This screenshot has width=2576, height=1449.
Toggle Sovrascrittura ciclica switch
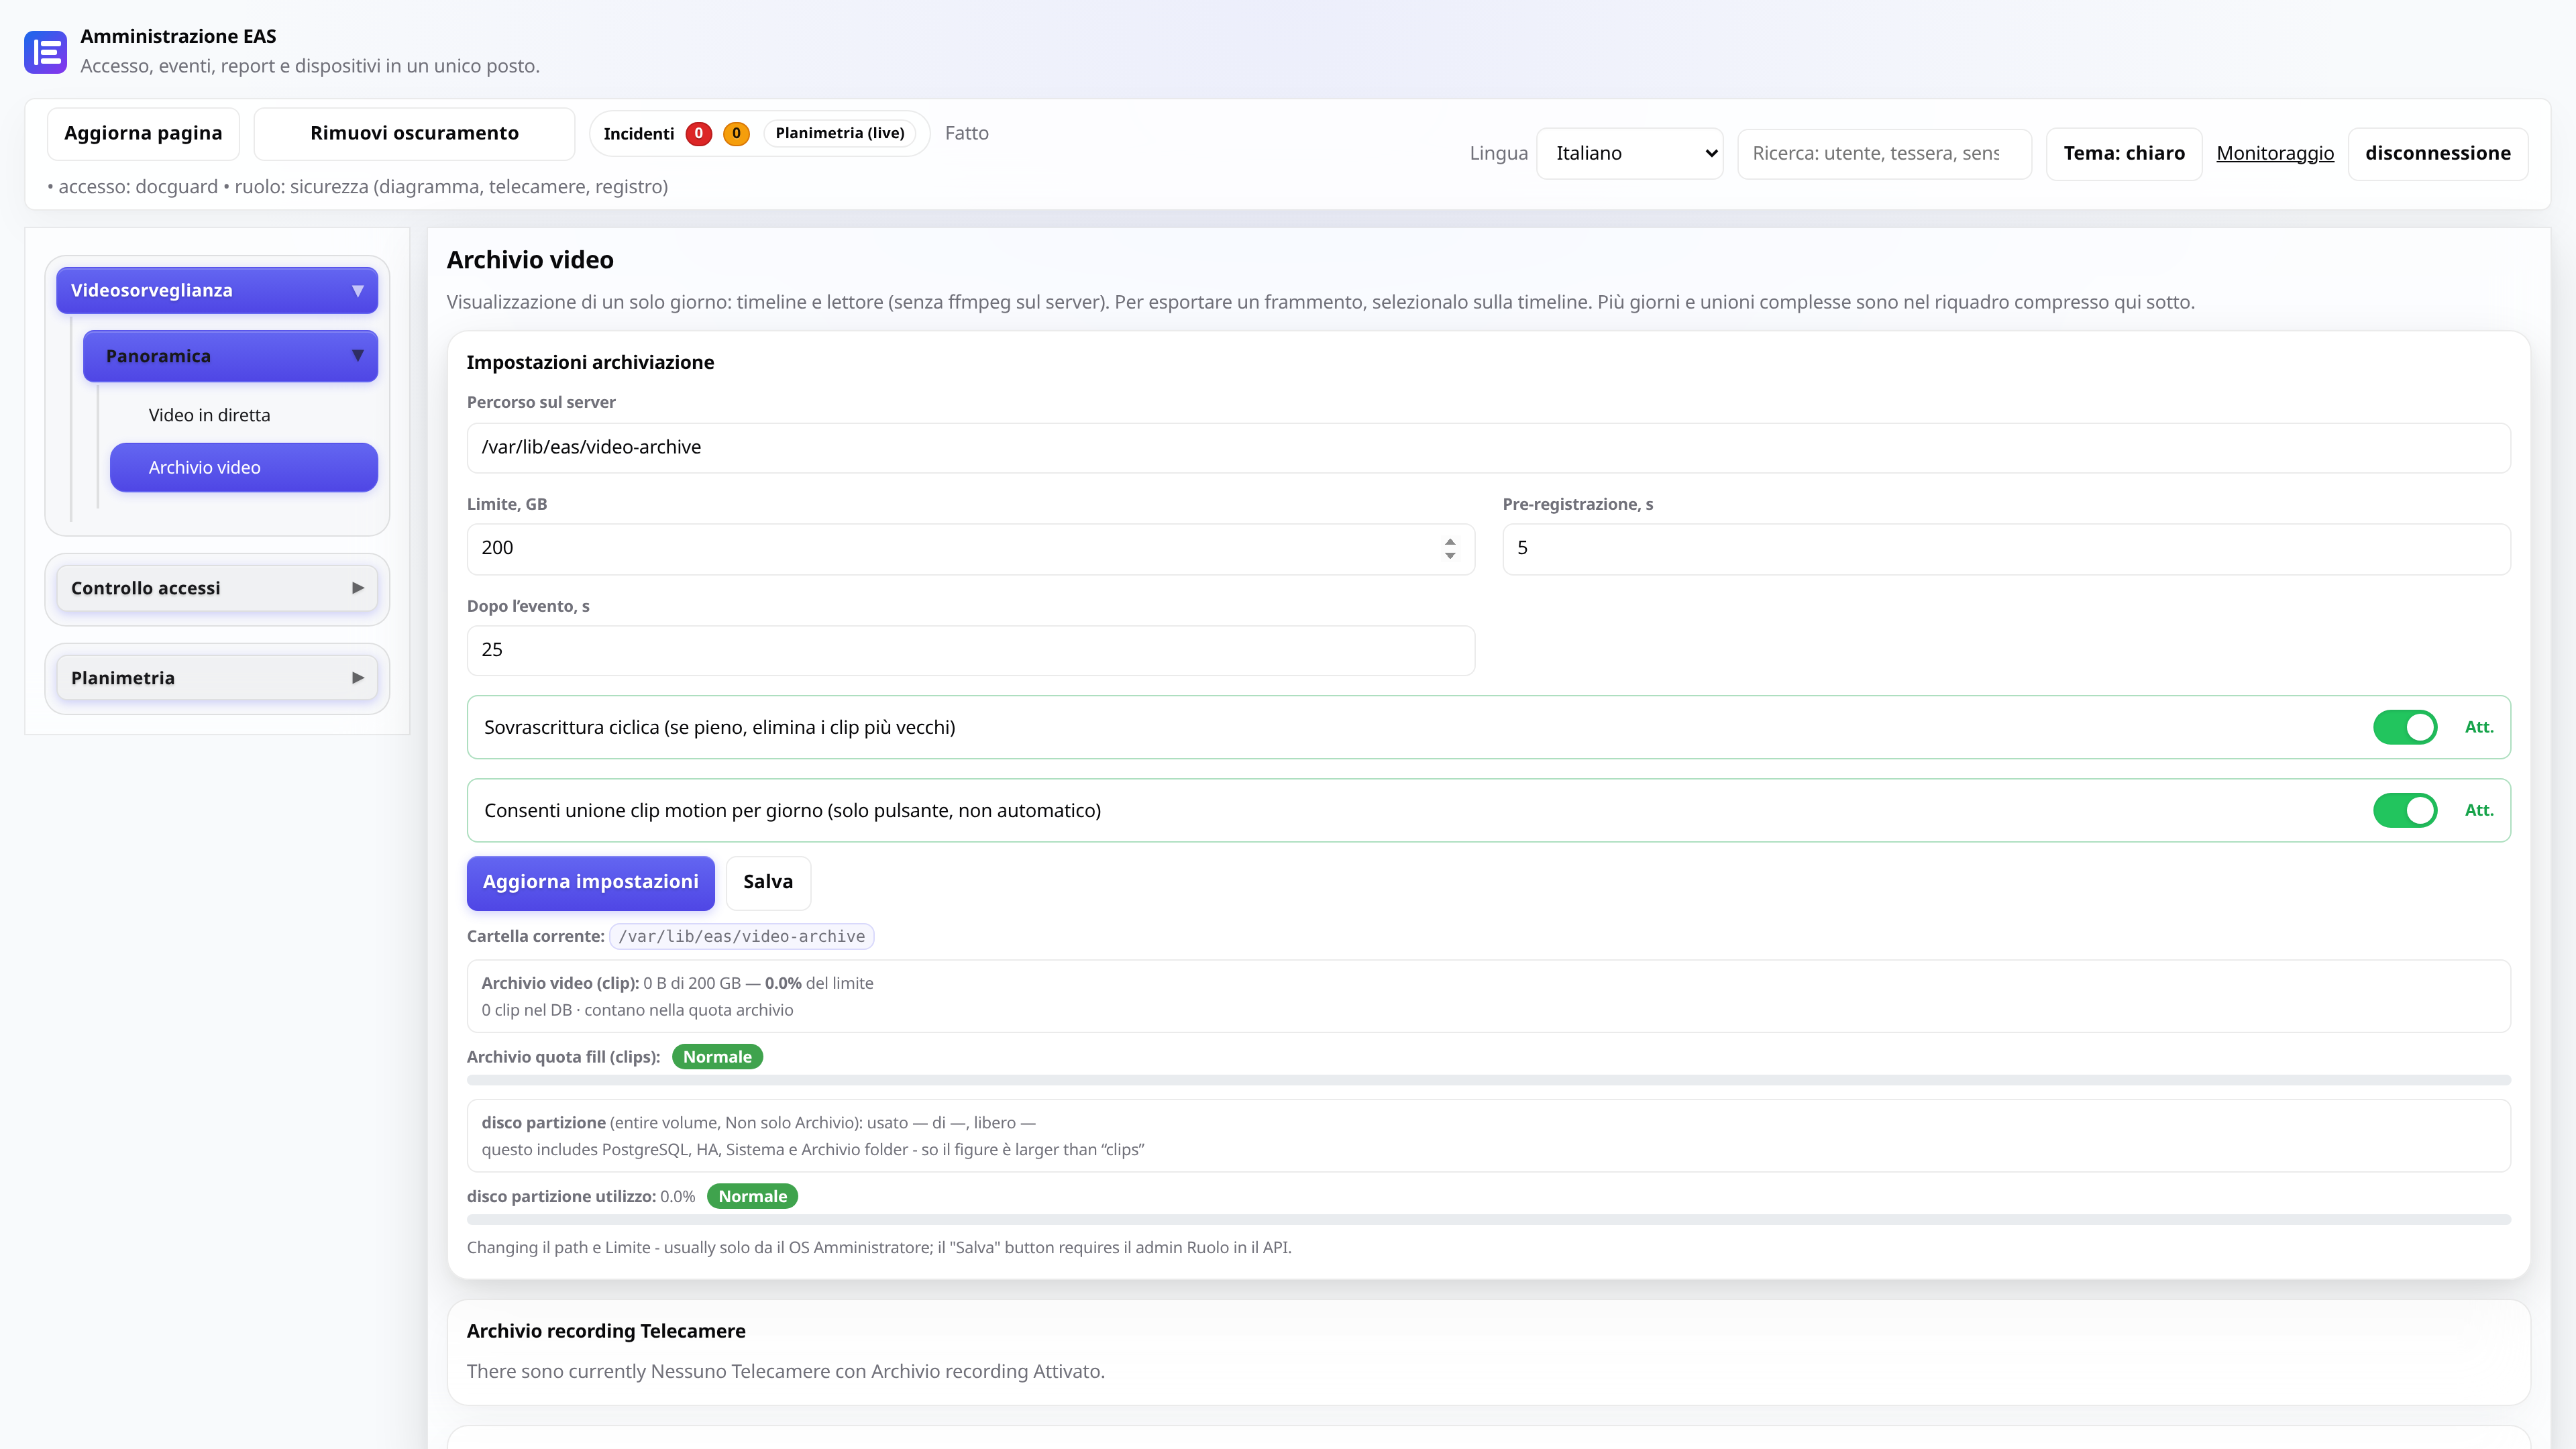click(x=2405, y=727)
